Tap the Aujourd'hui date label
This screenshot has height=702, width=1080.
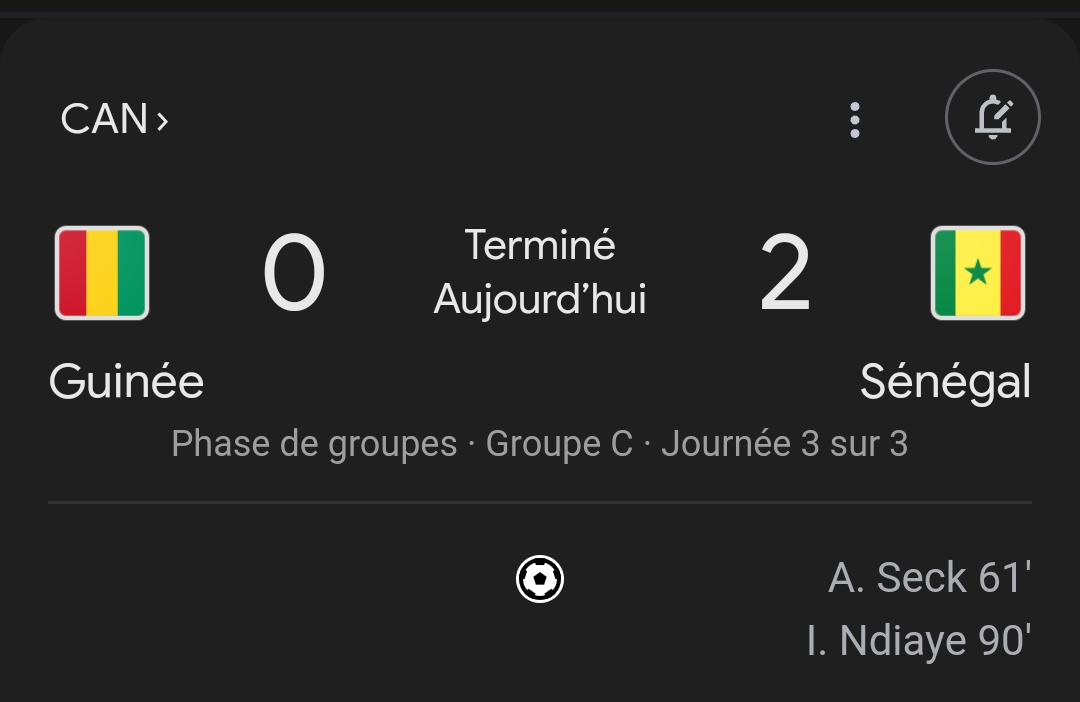coord(540,299)
